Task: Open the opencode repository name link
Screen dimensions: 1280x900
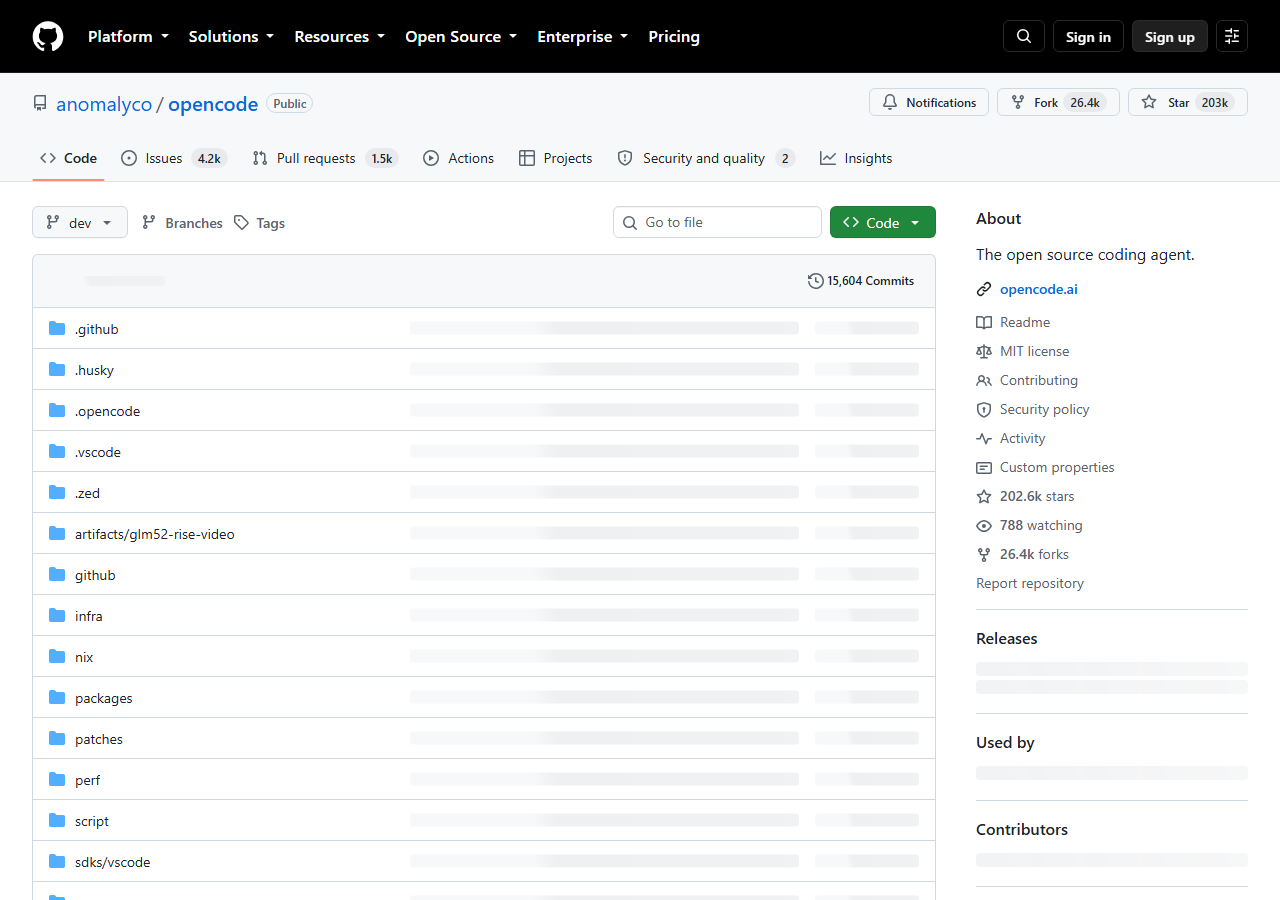Action: tap(213, 104)
